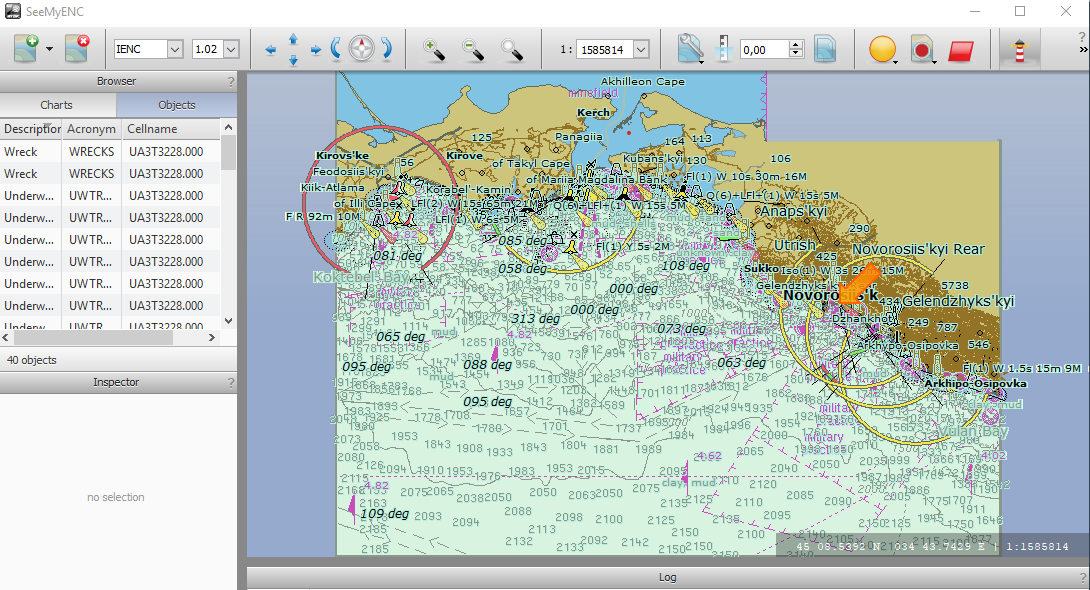Click the remove chart icon
Screen dimensions: 1090x590
click(77, 49)
